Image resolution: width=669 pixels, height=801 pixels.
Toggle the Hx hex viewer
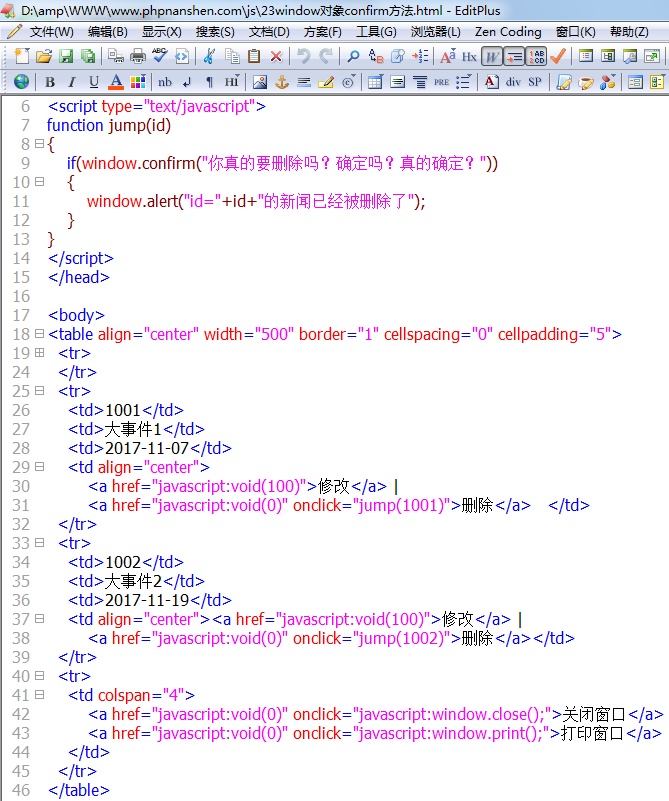[x=469, y=56]
